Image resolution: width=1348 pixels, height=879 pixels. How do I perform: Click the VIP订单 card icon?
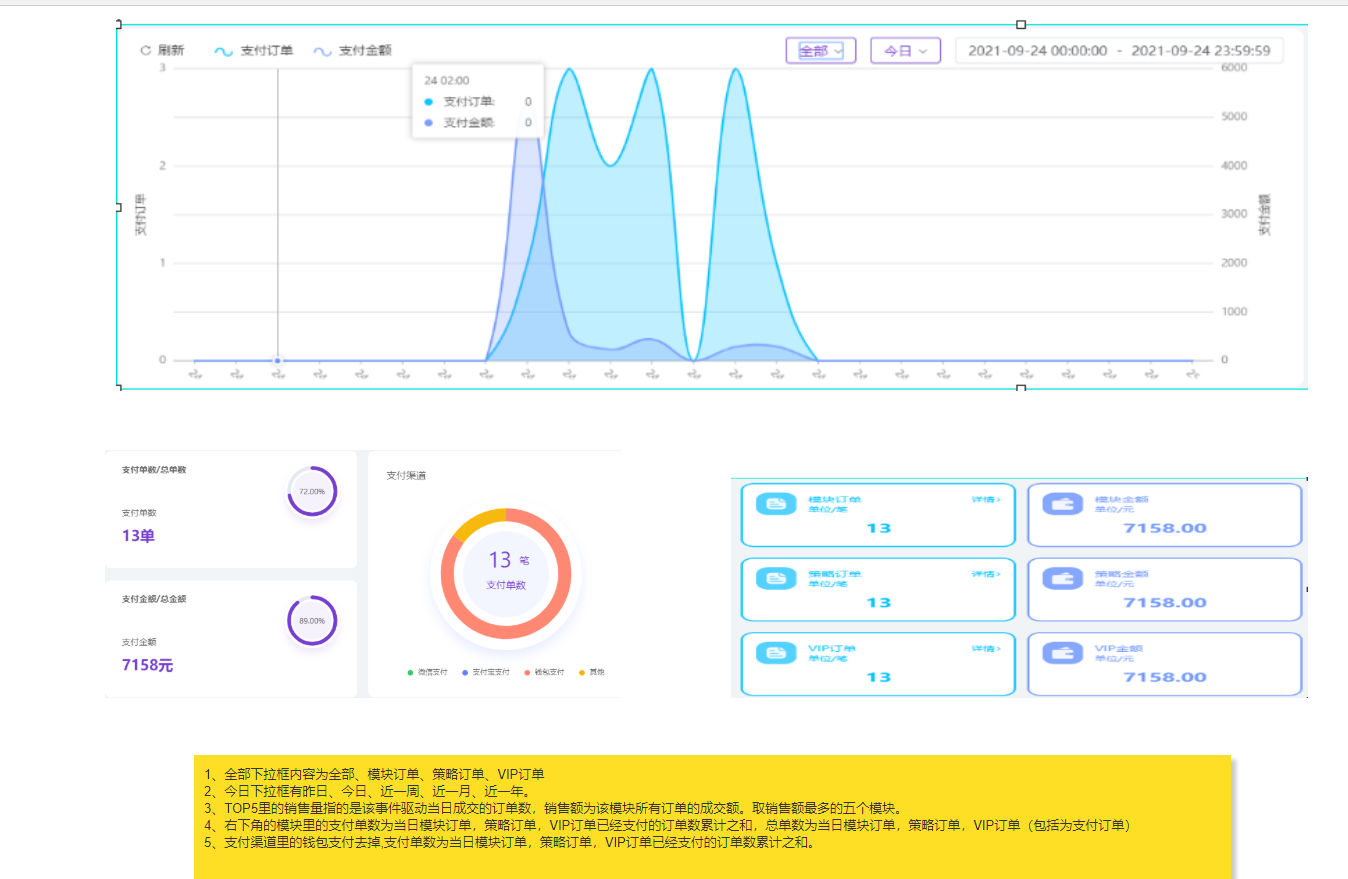click(775, 653)
